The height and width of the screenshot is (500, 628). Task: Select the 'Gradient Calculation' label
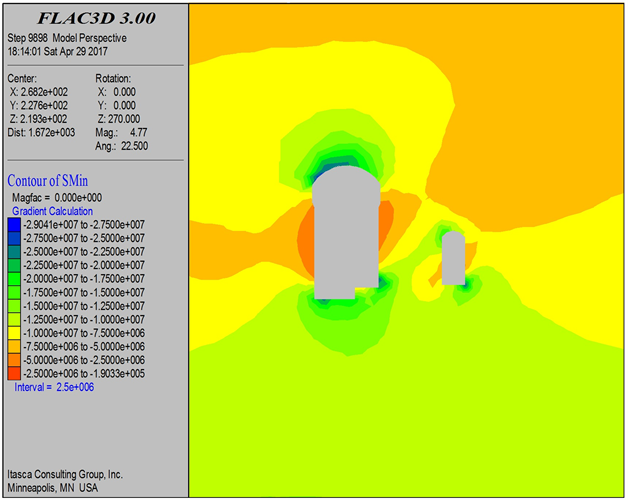click(52, 212)
